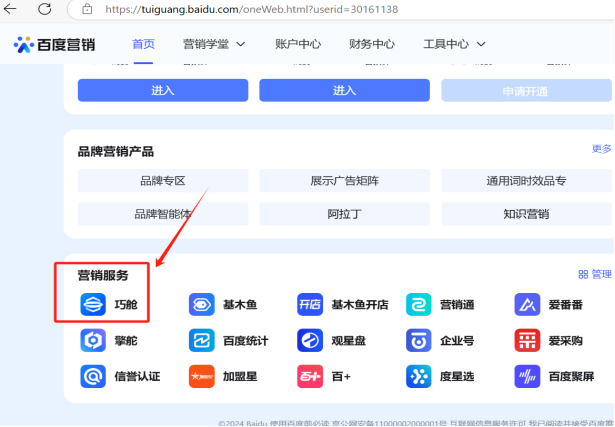
Task: Click the 营销服务 heading
Action: pyautogui.click(x=103, y=276)
